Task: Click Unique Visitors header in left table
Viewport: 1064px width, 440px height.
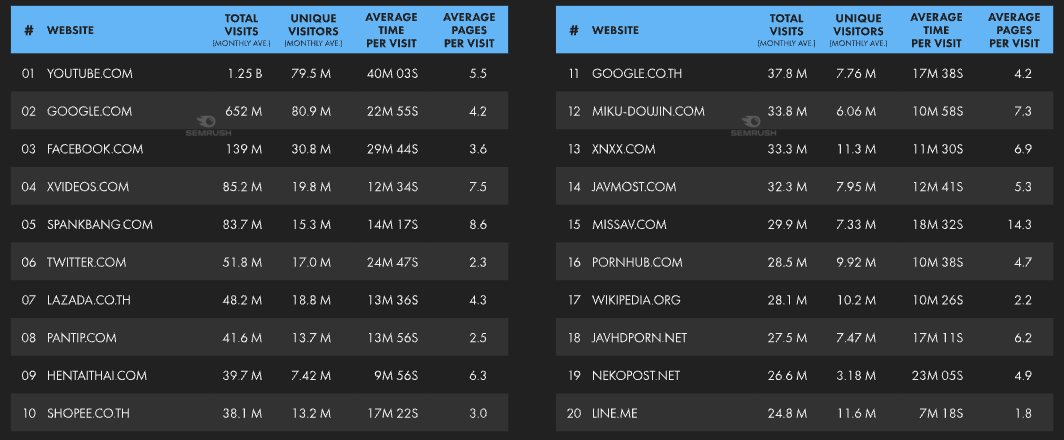Action: pyautogui.click(x=314, y=31)
